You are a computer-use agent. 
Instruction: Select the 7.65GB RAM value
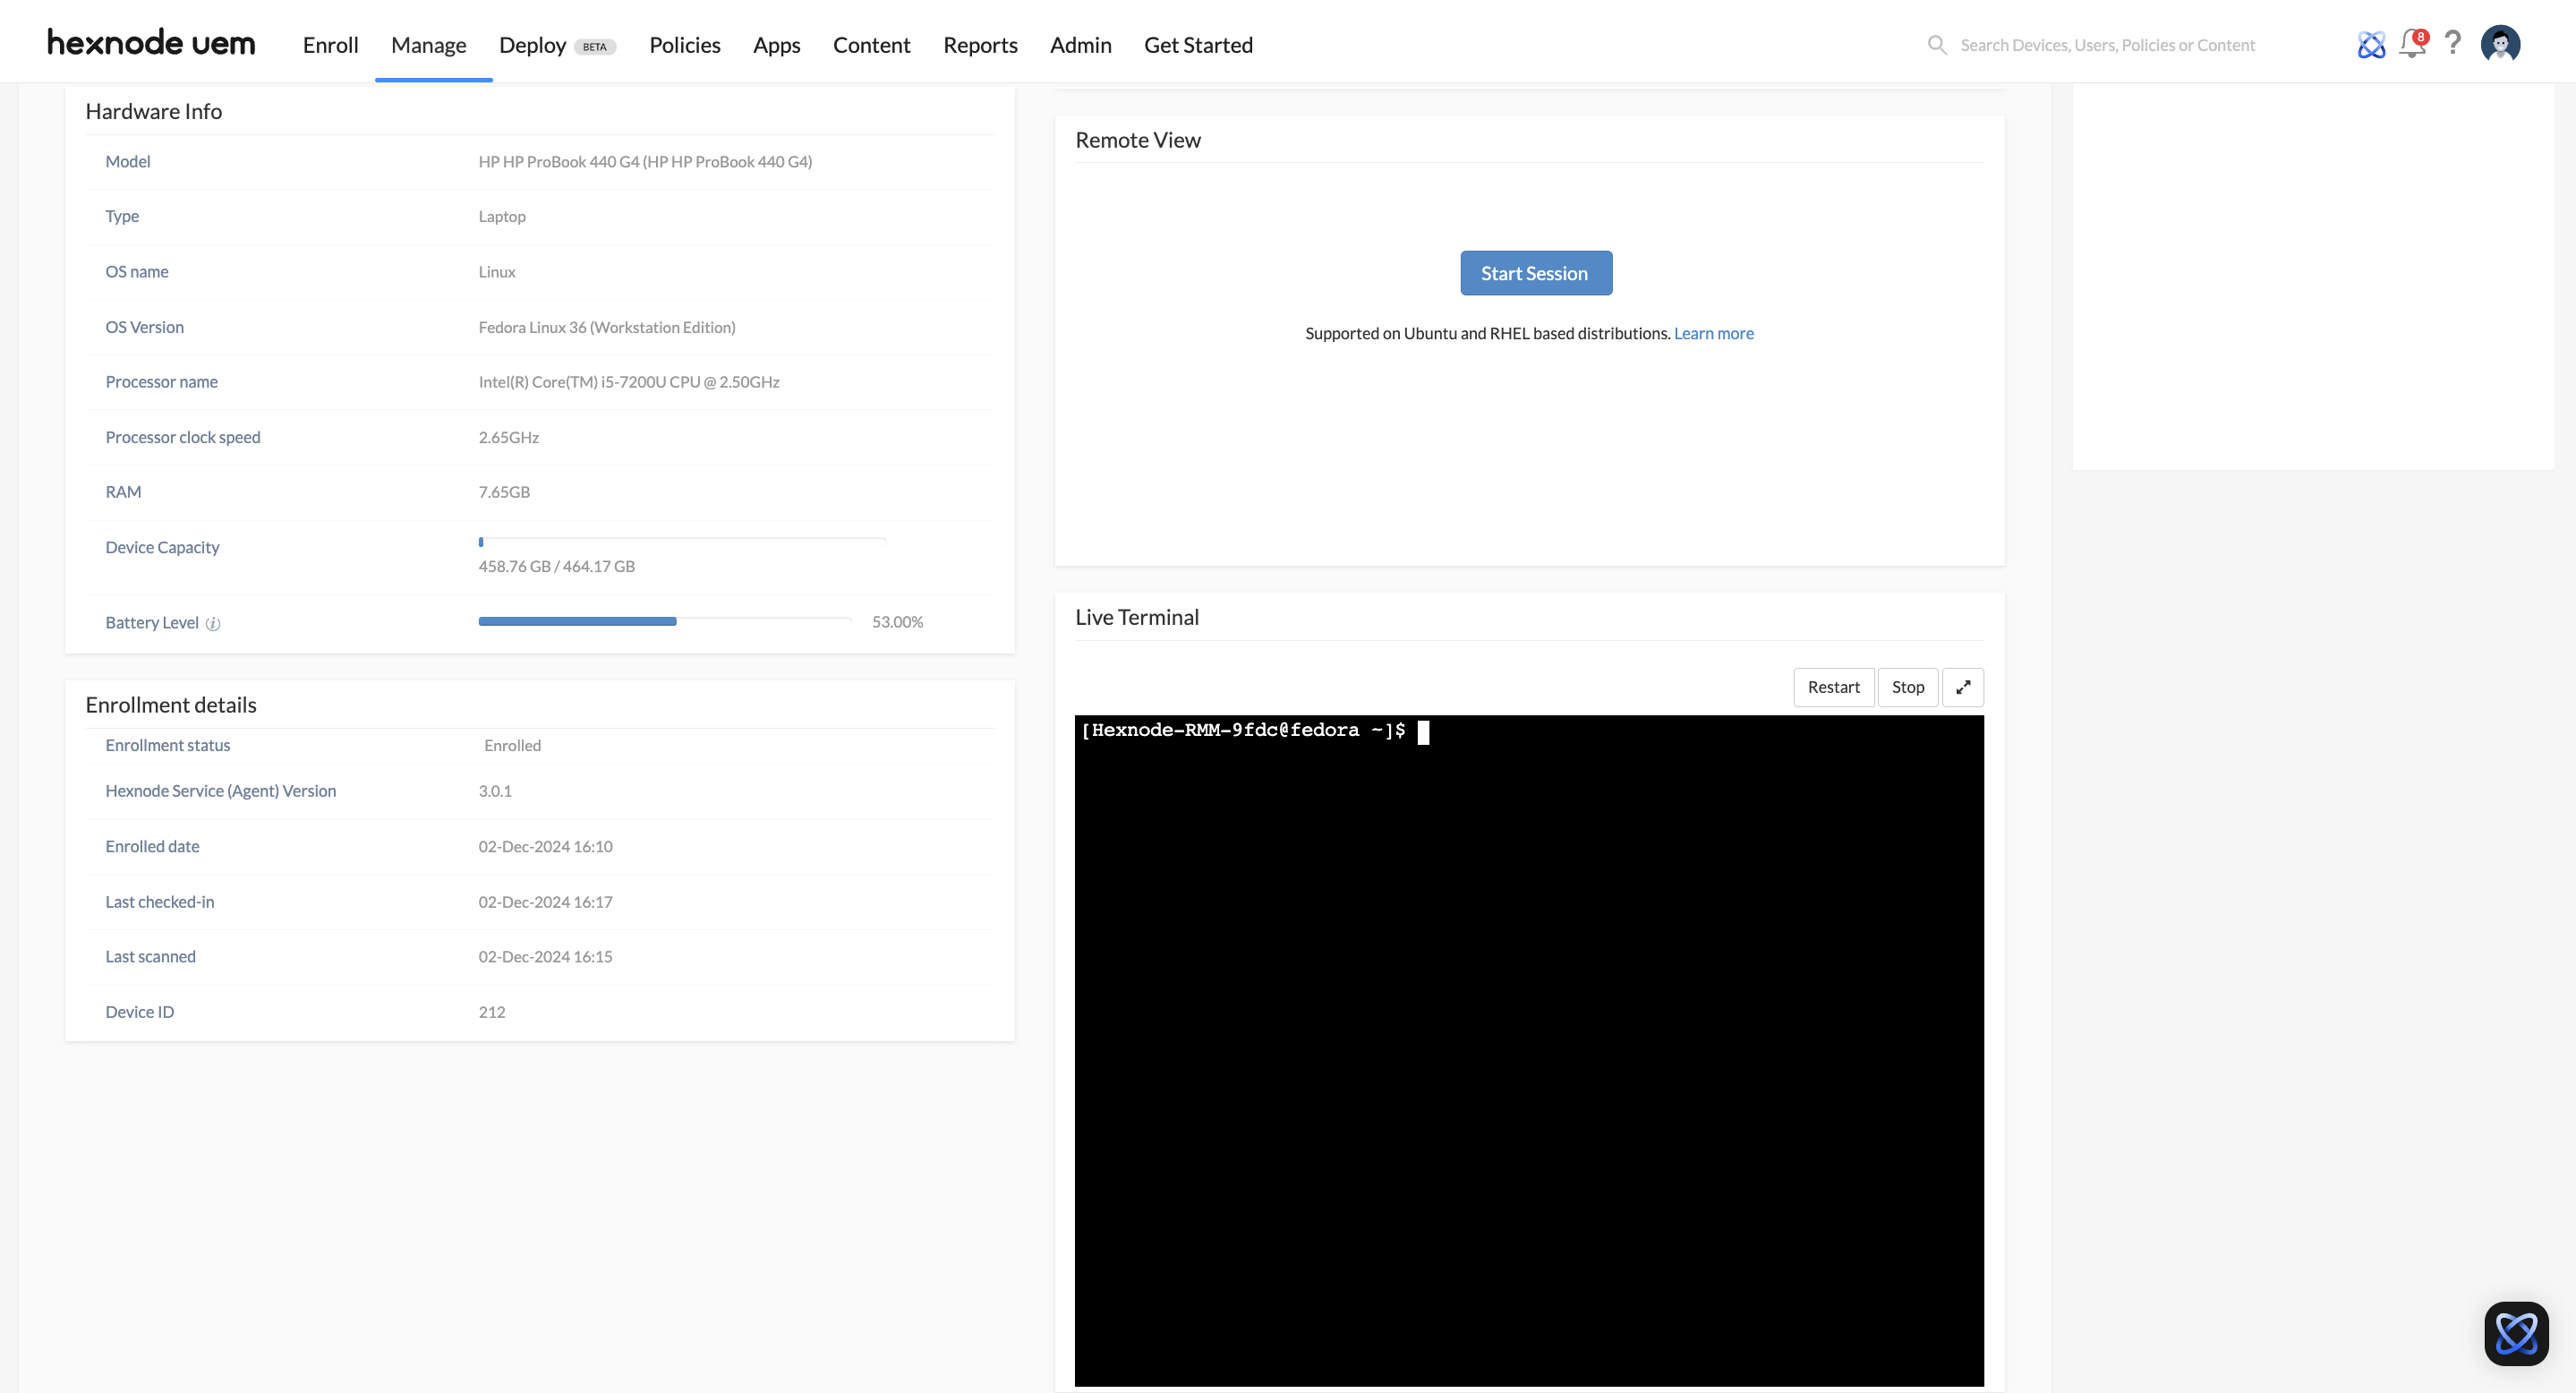pos(504,492)
